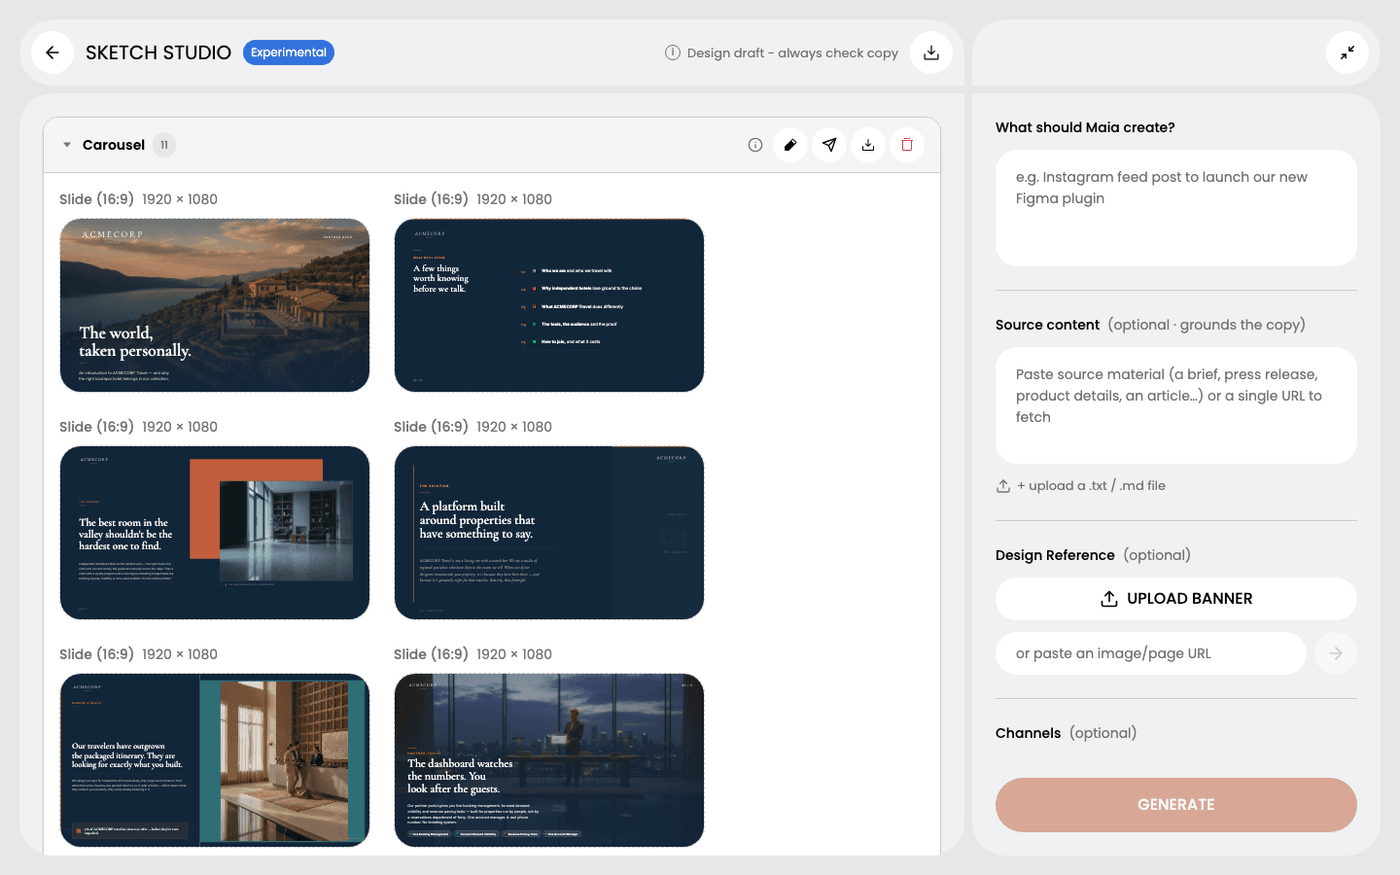
Task: Delete the Carousel with the red trash icon
Action: (907, 145)
